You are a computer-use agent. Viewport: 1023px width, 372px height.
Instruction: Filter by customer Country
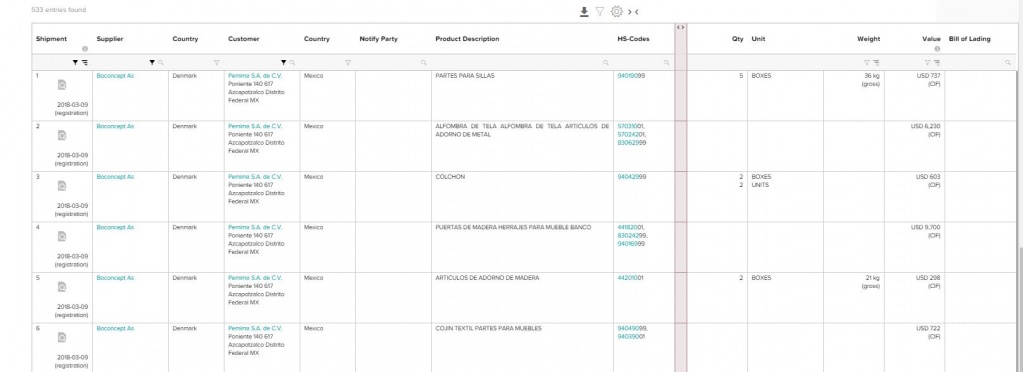348,63
